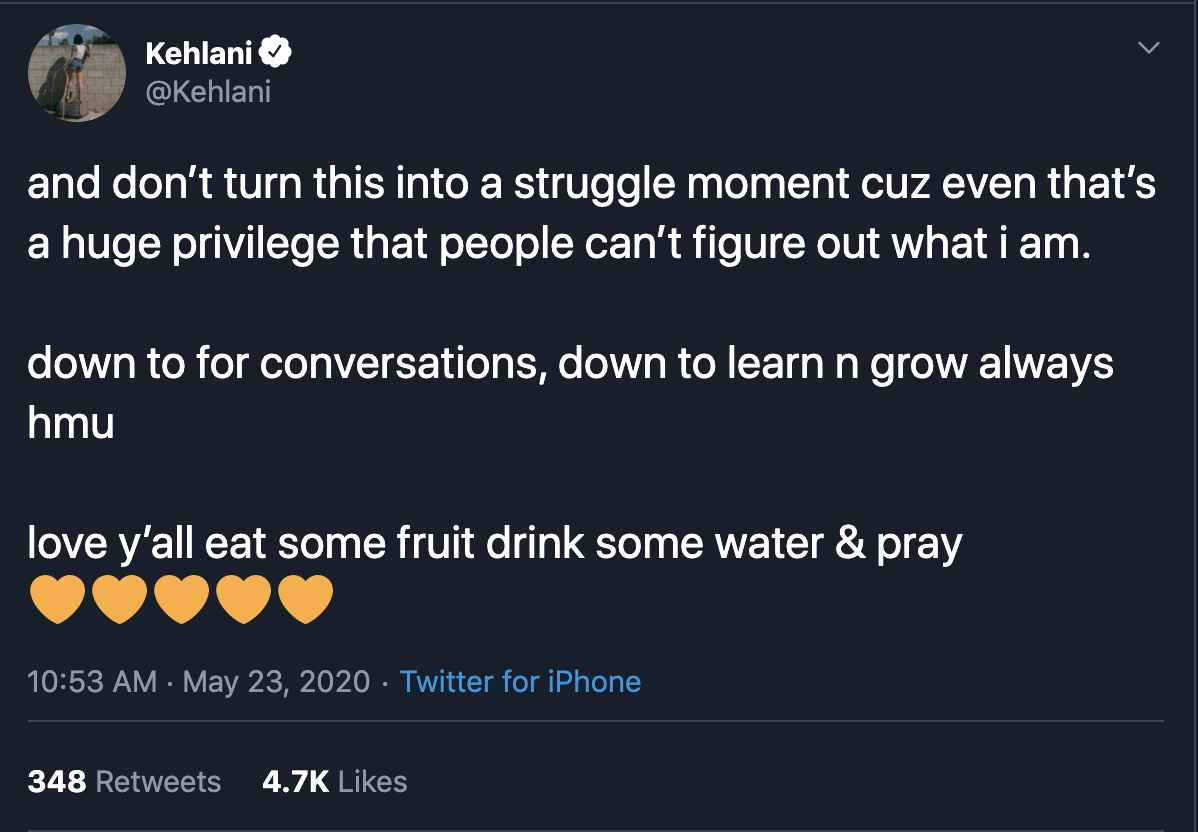This screenshot has width=1198, height=832.
Task: Open the Kehlani display name link
Action: 199,53
